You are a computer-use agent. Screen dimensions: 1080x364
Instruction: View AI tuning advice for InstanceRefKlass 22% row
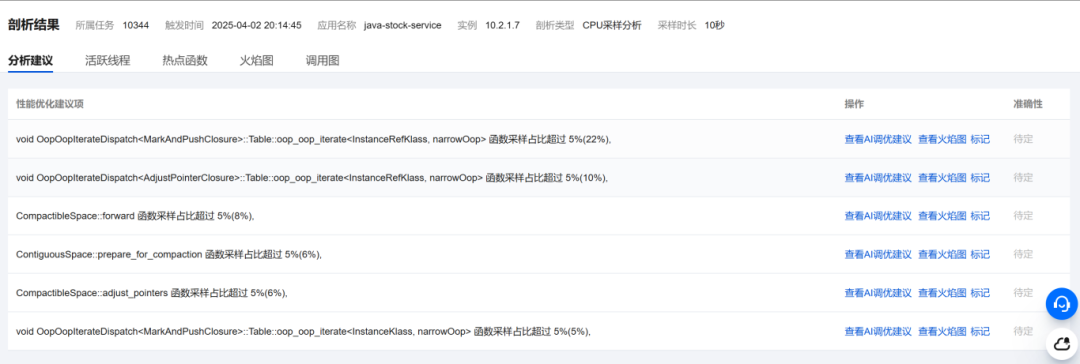[x=878, y=139]
